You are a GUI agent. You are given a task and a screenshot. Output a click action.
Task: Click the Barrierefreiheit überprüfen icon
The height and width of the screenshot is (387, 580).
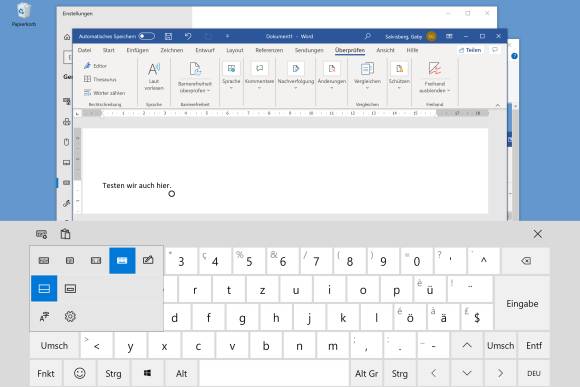[x=195, y=69]
